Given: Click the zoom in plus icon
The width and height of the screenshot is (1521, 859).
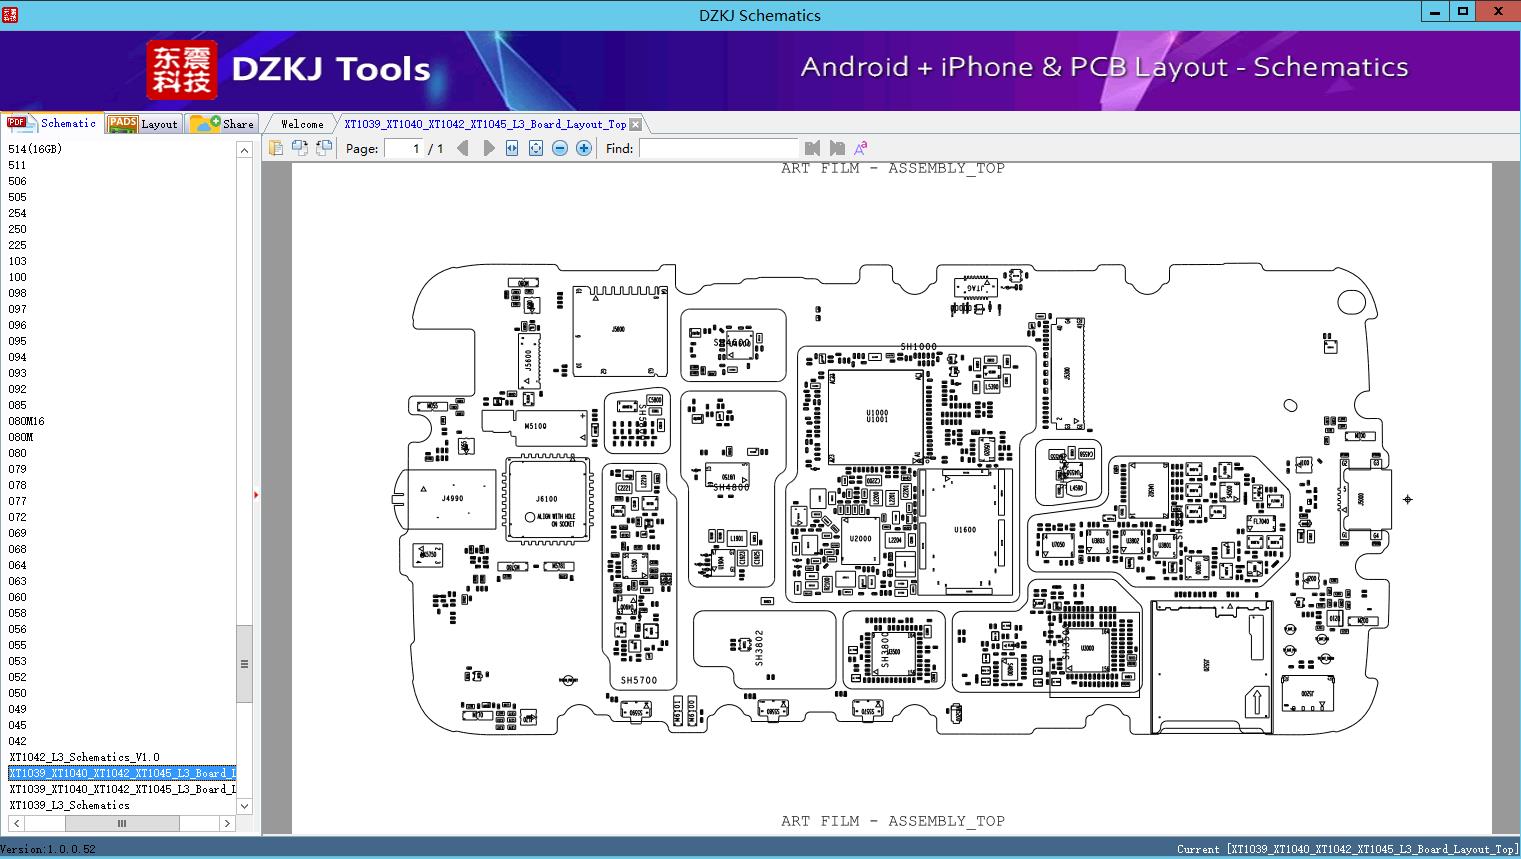Looking at the screenshot, I should pyautogui.click(x=584, y=148).
